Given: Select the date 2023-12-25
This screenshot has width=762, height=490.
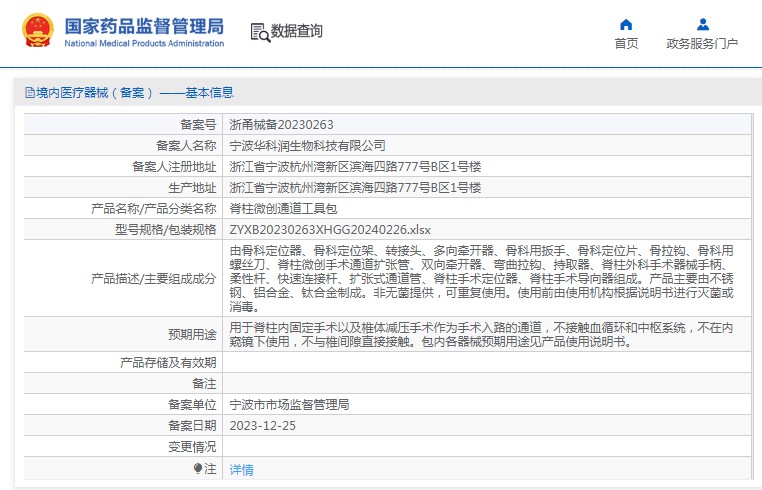Looking at the screenshot, I should pos(262,426).
